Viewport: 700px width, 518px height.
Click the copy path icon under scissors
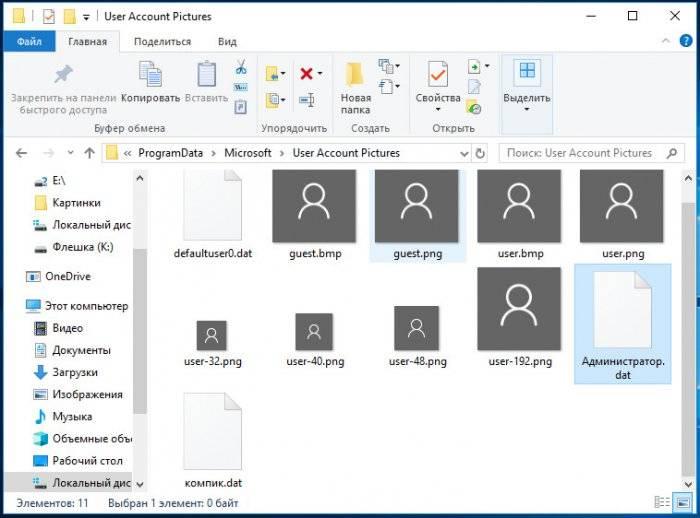(241, 87)
